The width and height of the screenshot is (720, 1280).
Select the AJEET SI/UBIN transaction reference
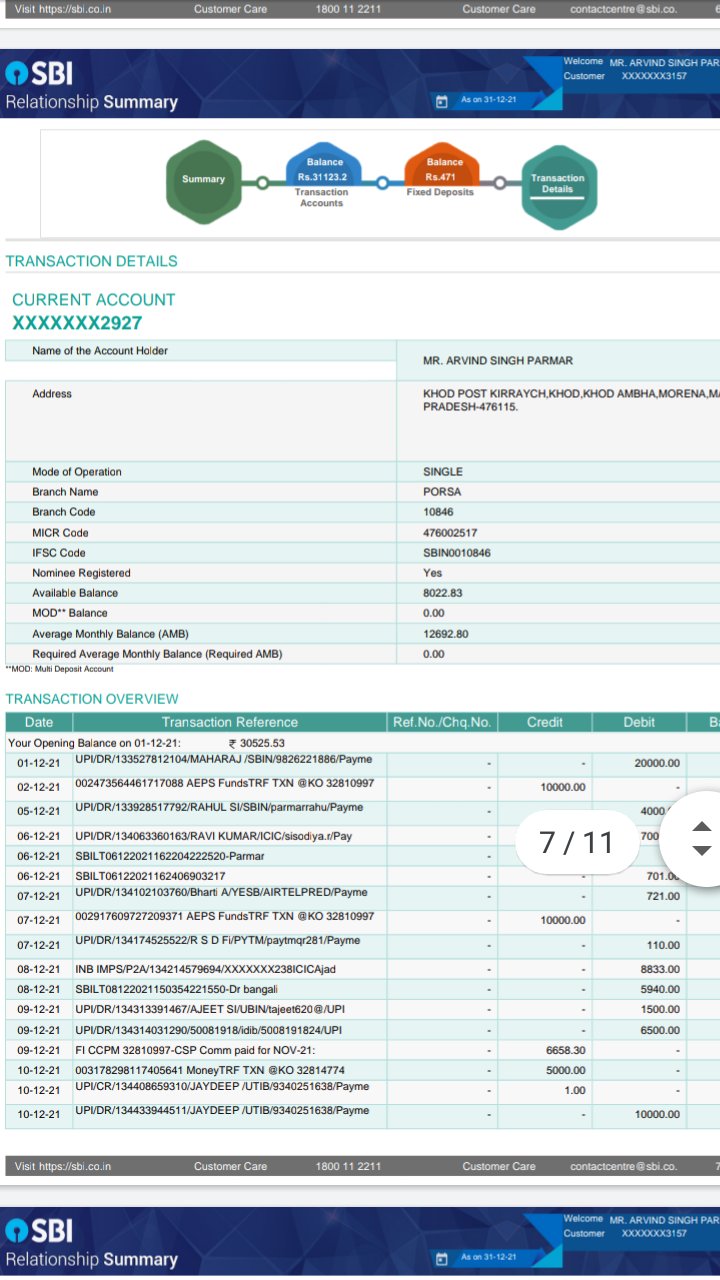pyautogui.click(x=210, y=1010)
